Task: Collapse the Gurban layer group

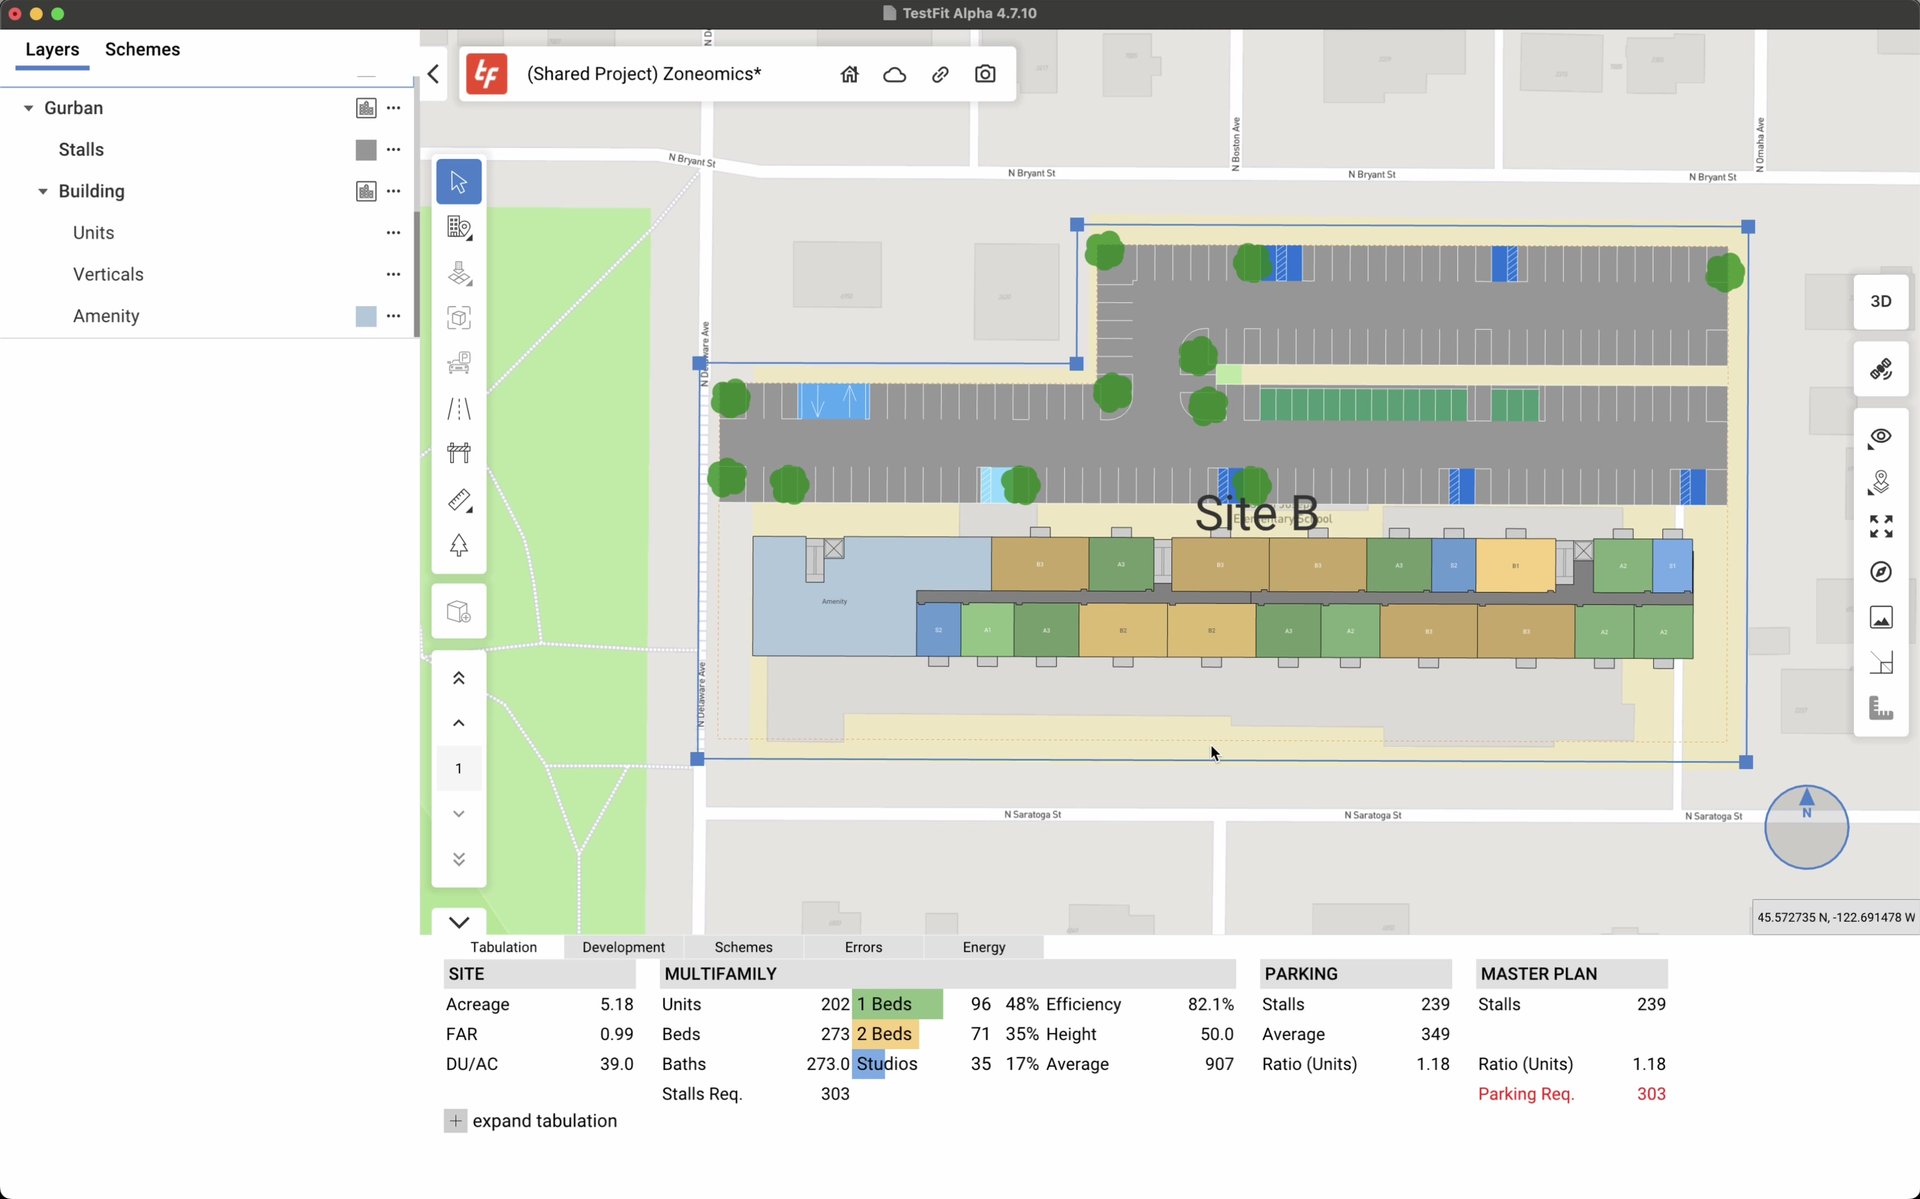Action: pos(28,108)
